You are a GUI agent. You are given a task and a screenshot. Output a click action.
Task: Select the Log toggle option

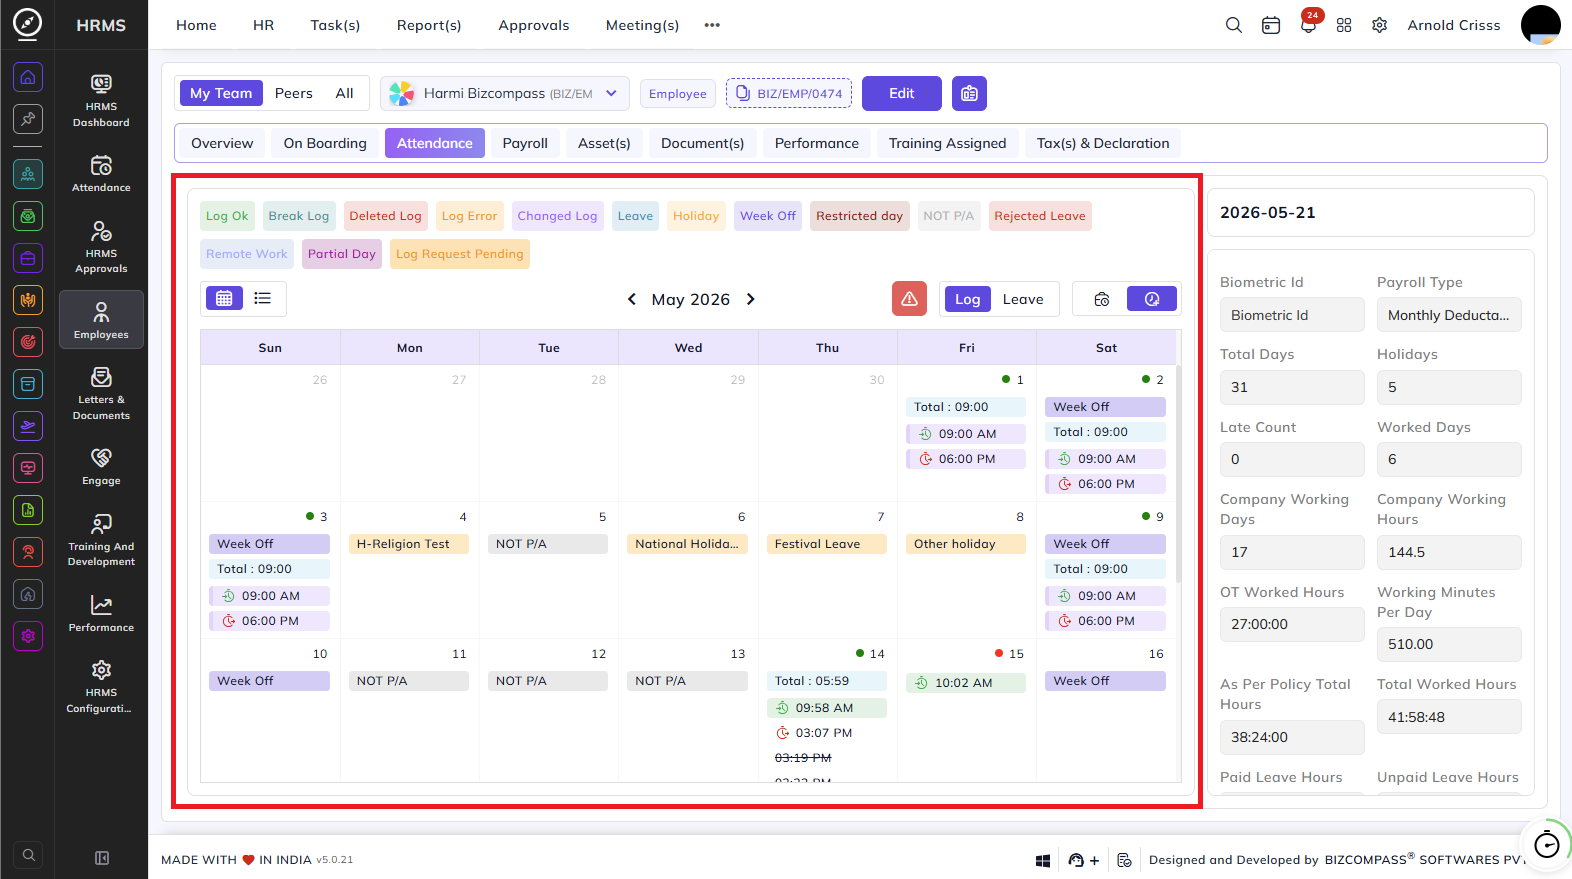967,299
